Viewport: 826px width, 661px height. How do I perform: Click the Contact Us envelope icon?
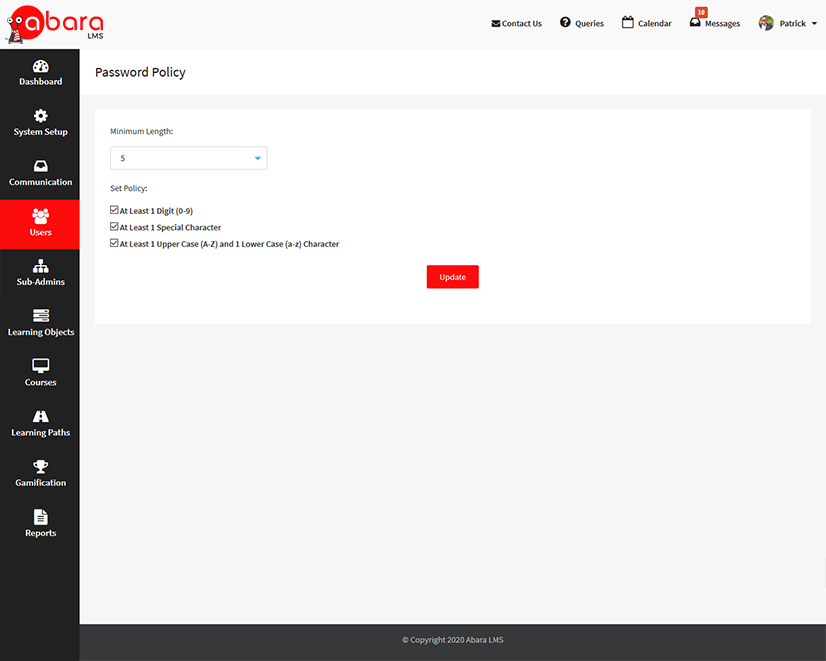496,24
